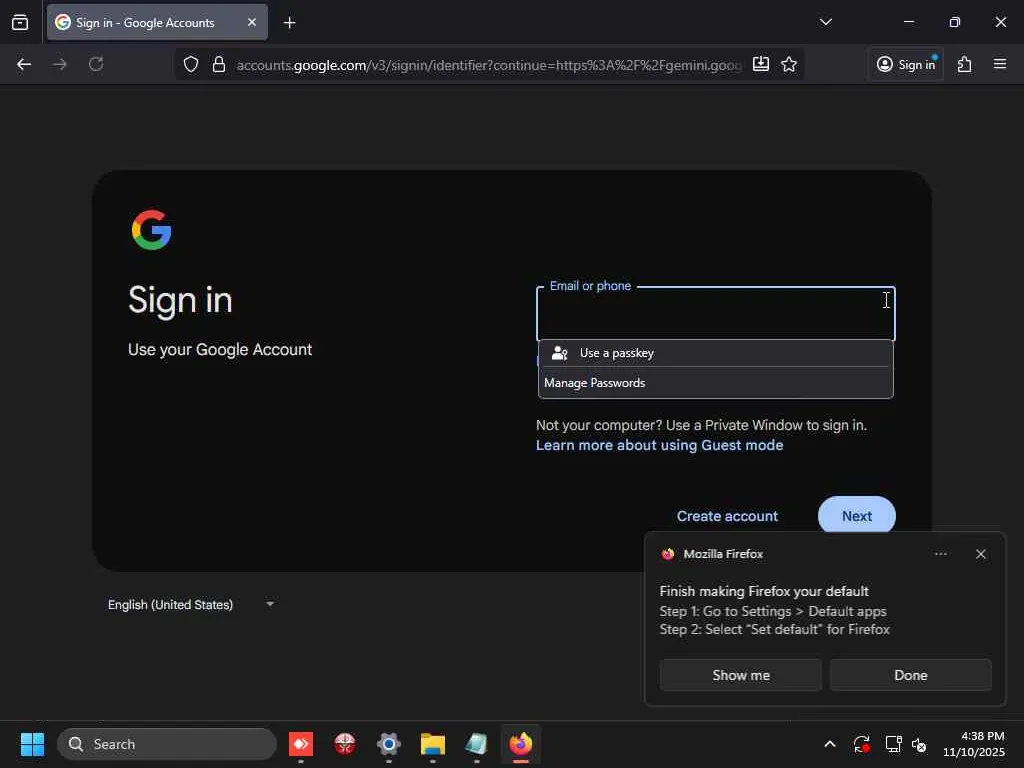This screenshot has width=1024, height=768.
Task: Dismiss the Mozilla Firefox notification
Action: (x=980, y=554)
